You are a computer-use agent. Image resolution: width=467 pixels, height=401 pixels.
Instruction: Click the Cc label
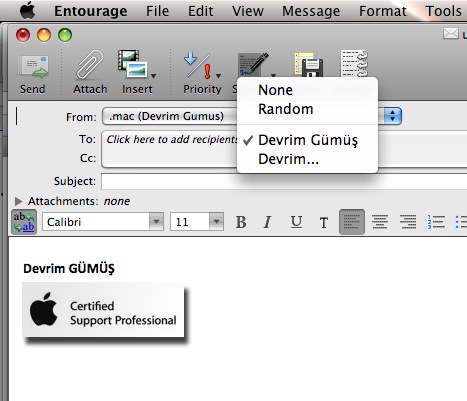[88, 158]
